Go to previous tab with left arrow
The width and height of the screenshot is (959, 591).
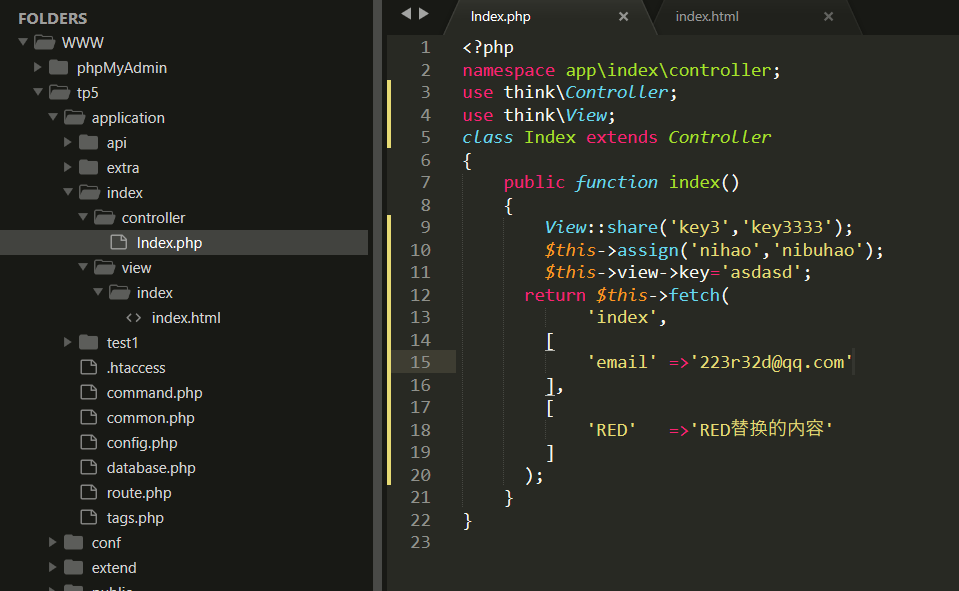[406, 13]
